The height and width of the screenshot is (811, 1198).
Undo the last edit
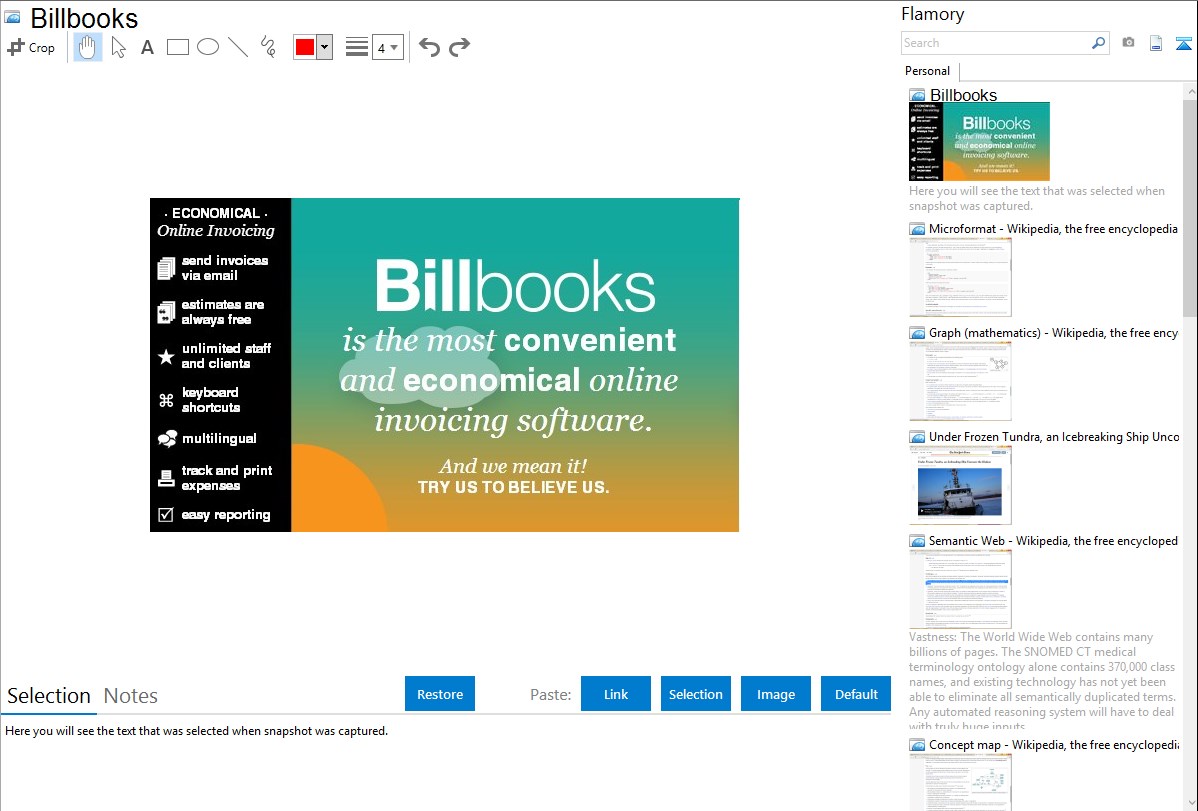tap(429, 47)
